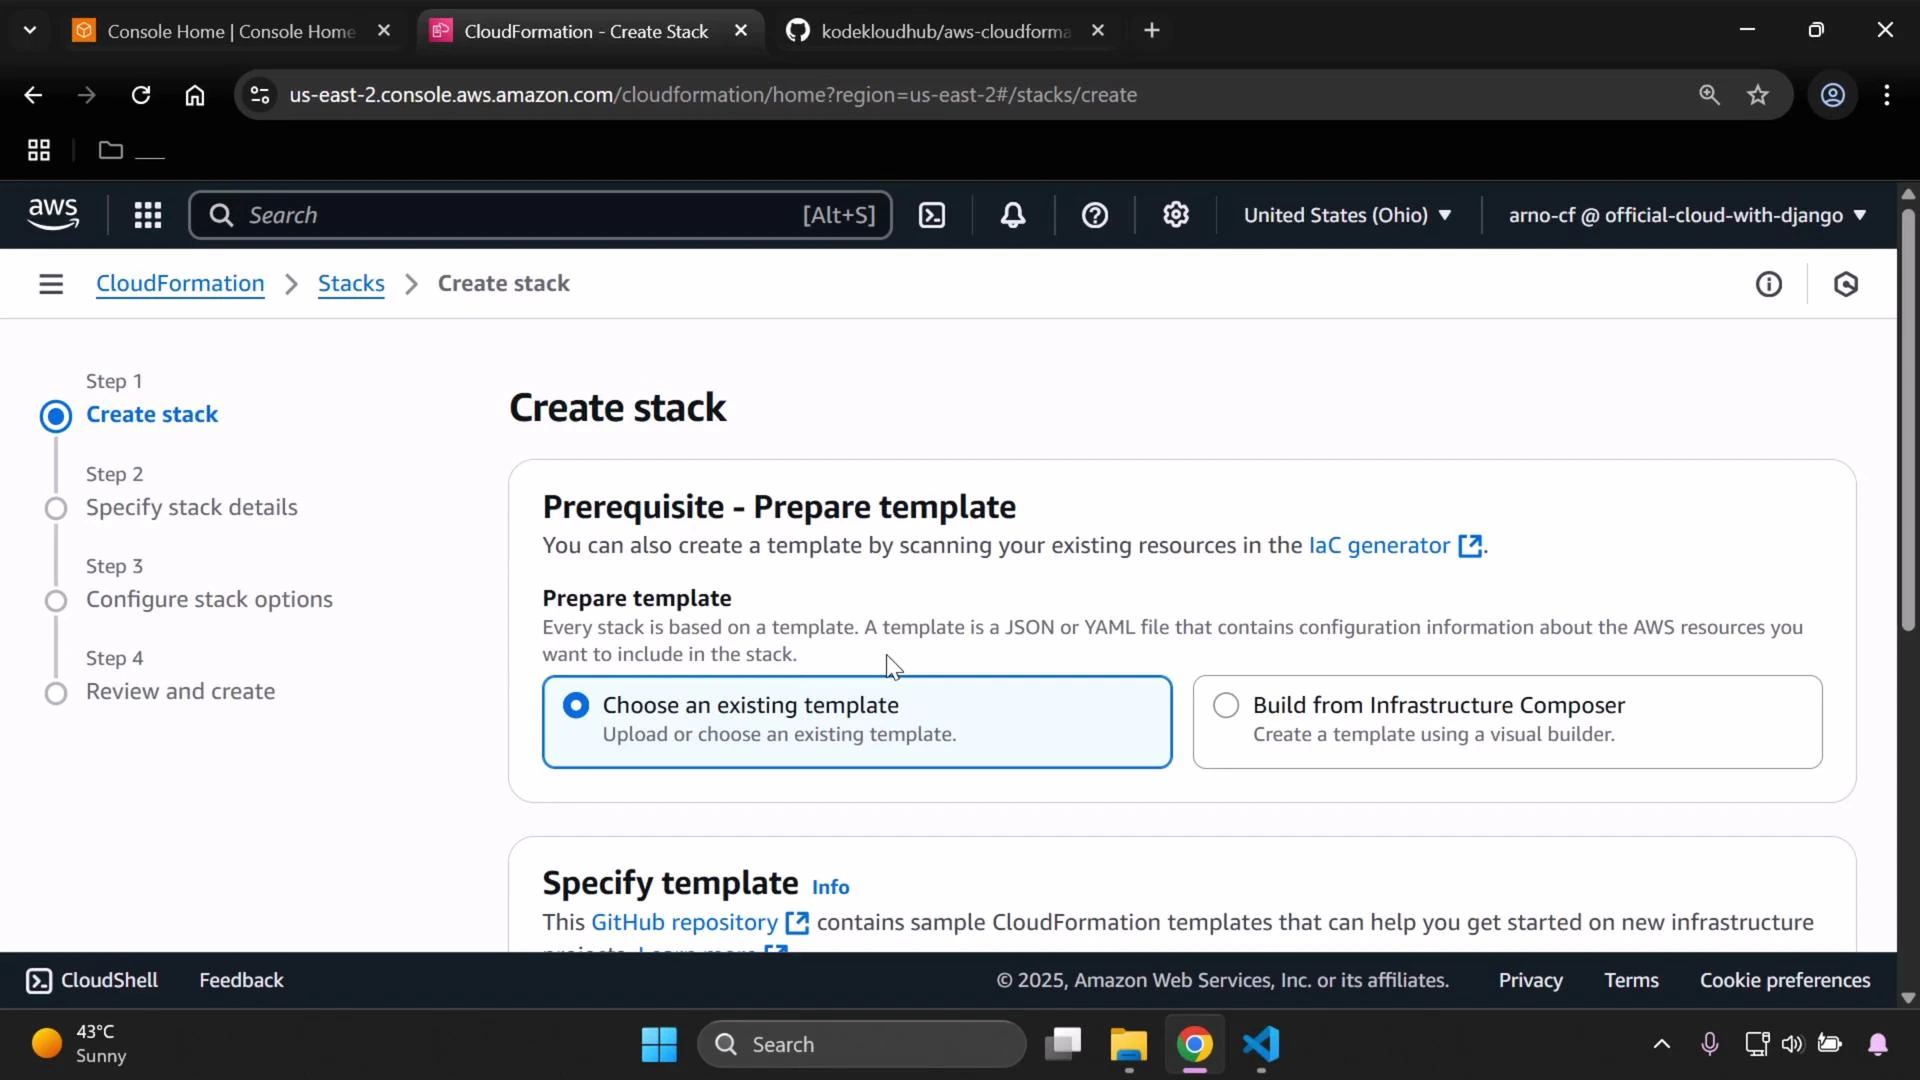Click the Stacks breadcrumb link
This screenshot has width=1920, height=1080.
click(x=350, y=283)
